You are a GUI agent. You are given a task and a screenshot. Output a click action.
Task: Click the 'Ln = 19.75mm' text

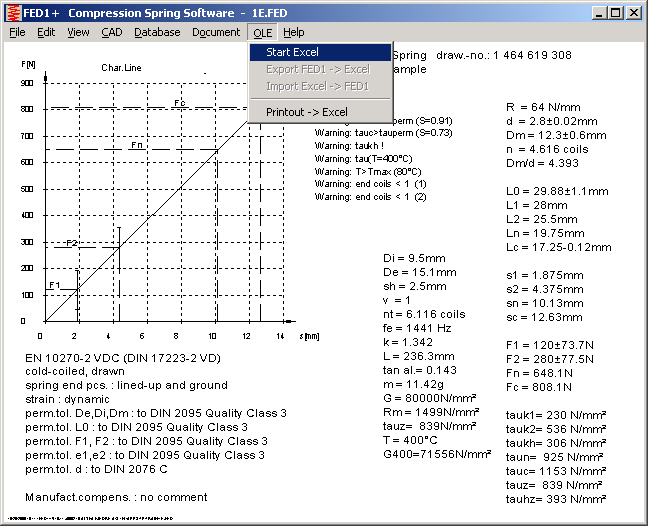tap(545, 233)
